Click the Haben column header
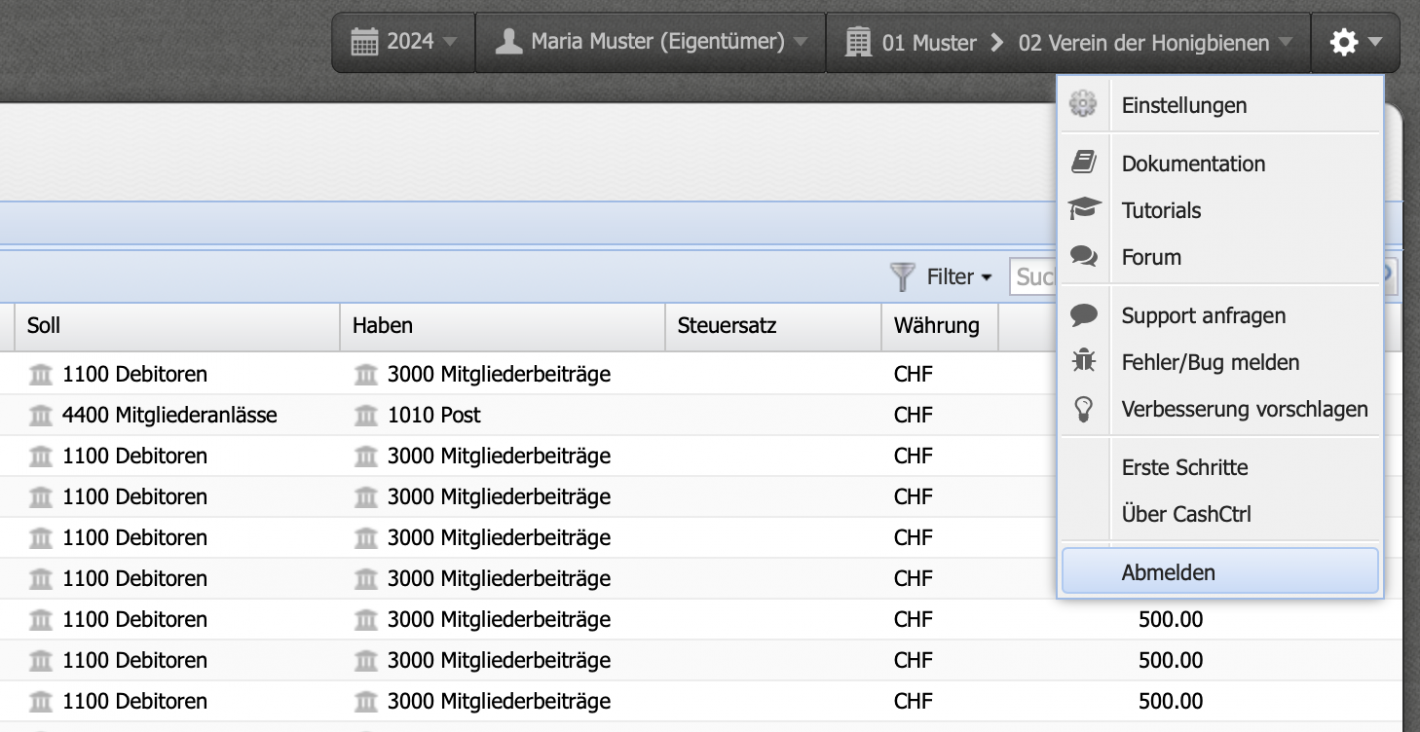Image resolution: width=1420 pixels, height=732 pixels. click(x=500, y=326)
